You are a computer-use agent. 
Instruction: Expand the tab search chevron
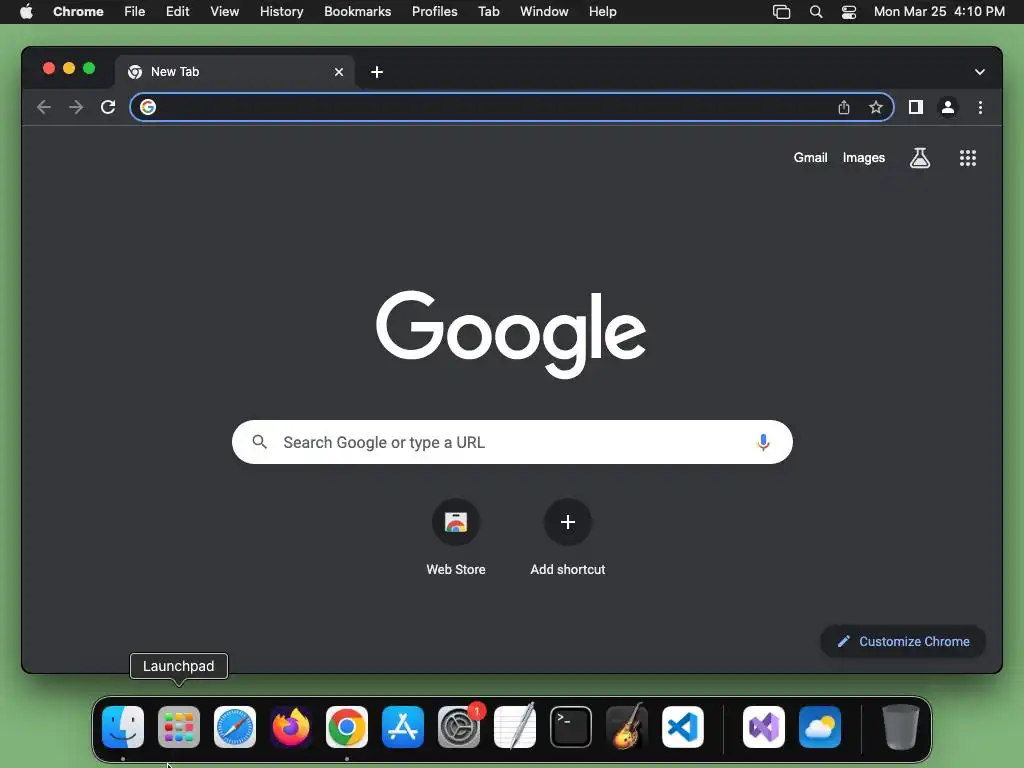(979, 72)
